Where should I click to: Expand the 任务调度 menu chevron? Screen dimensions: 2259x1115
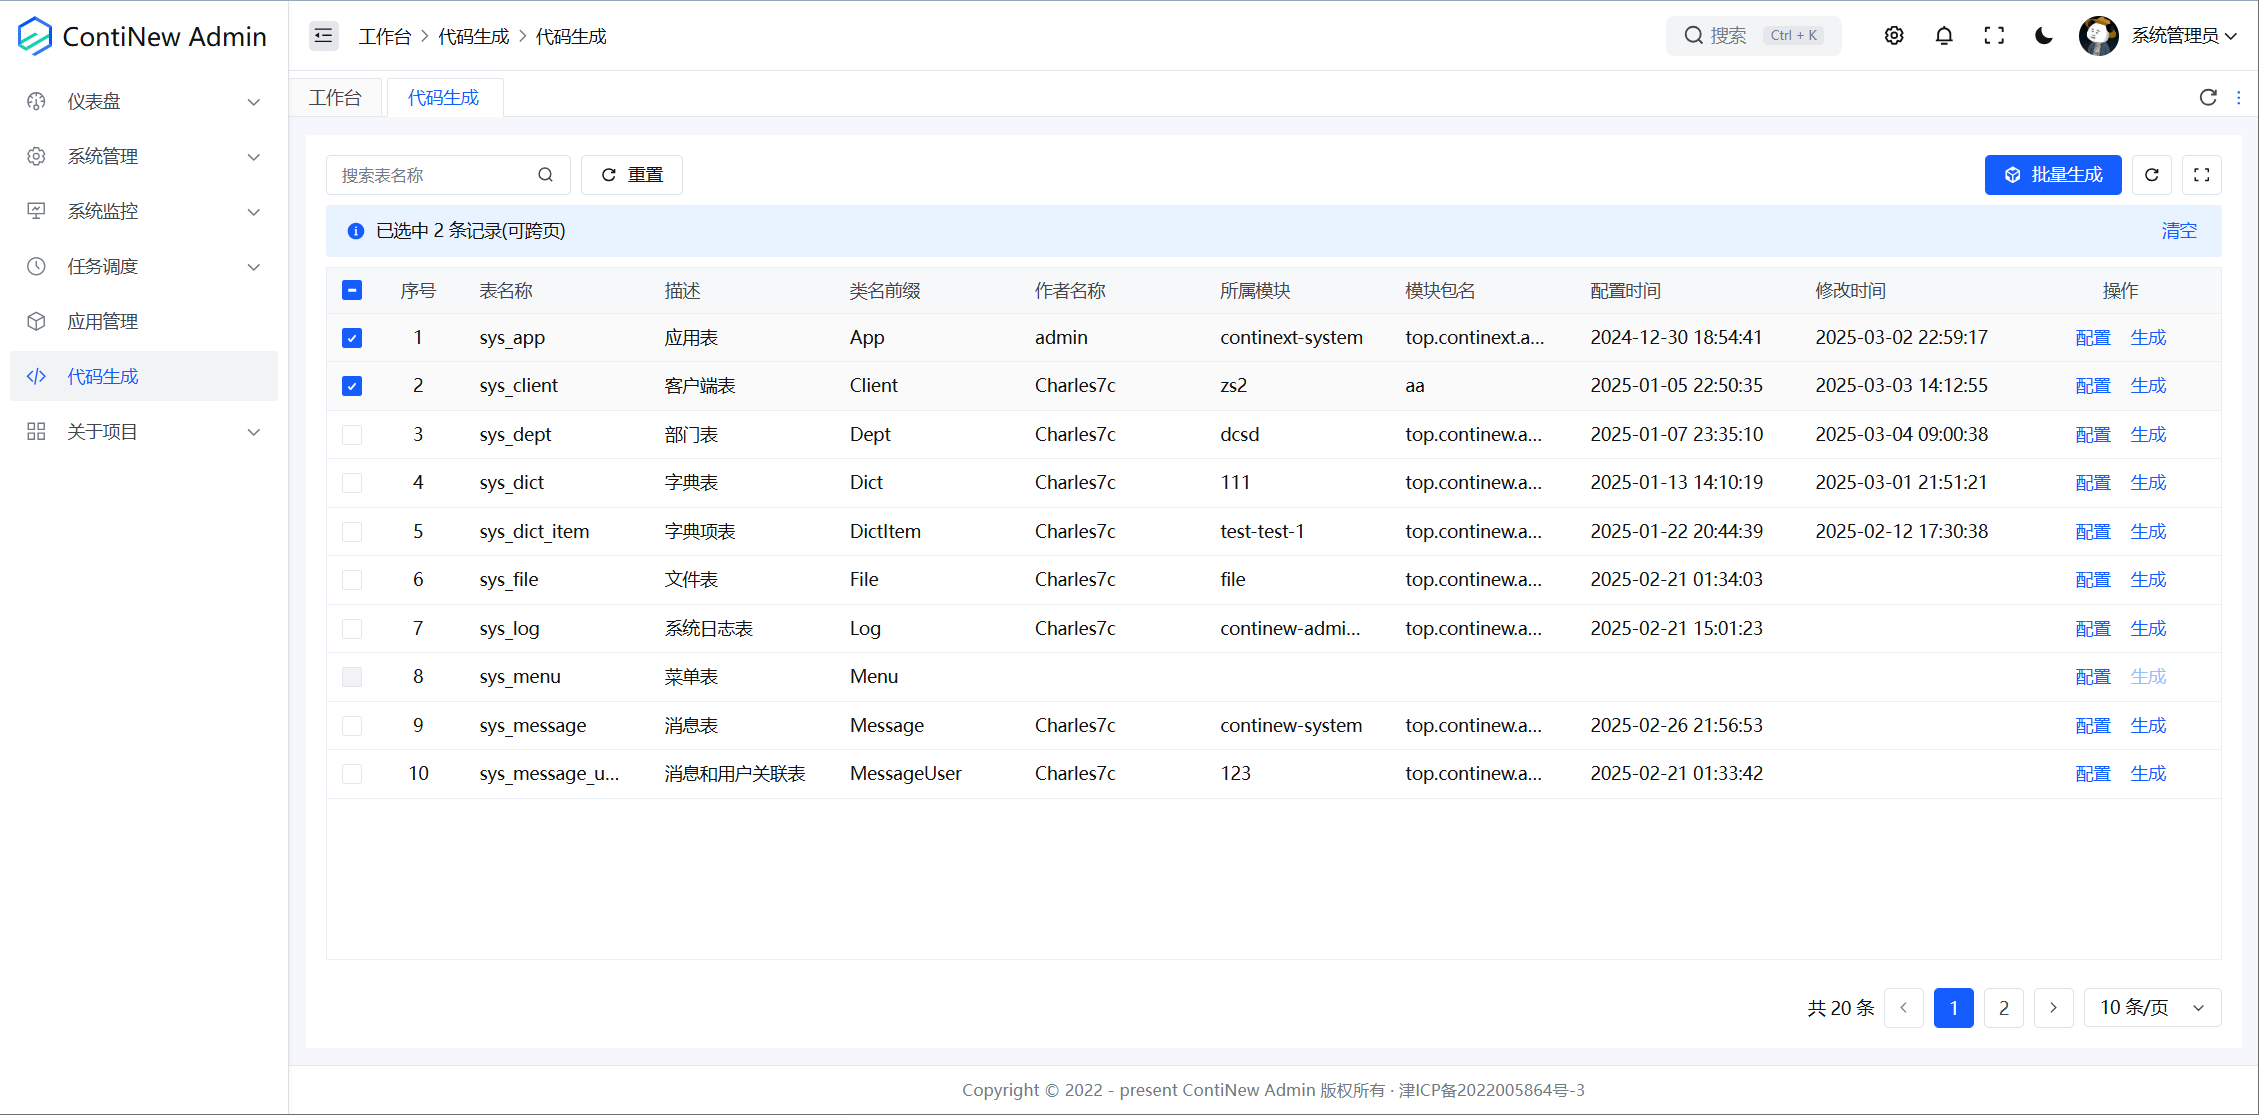(x=254, y=267)
